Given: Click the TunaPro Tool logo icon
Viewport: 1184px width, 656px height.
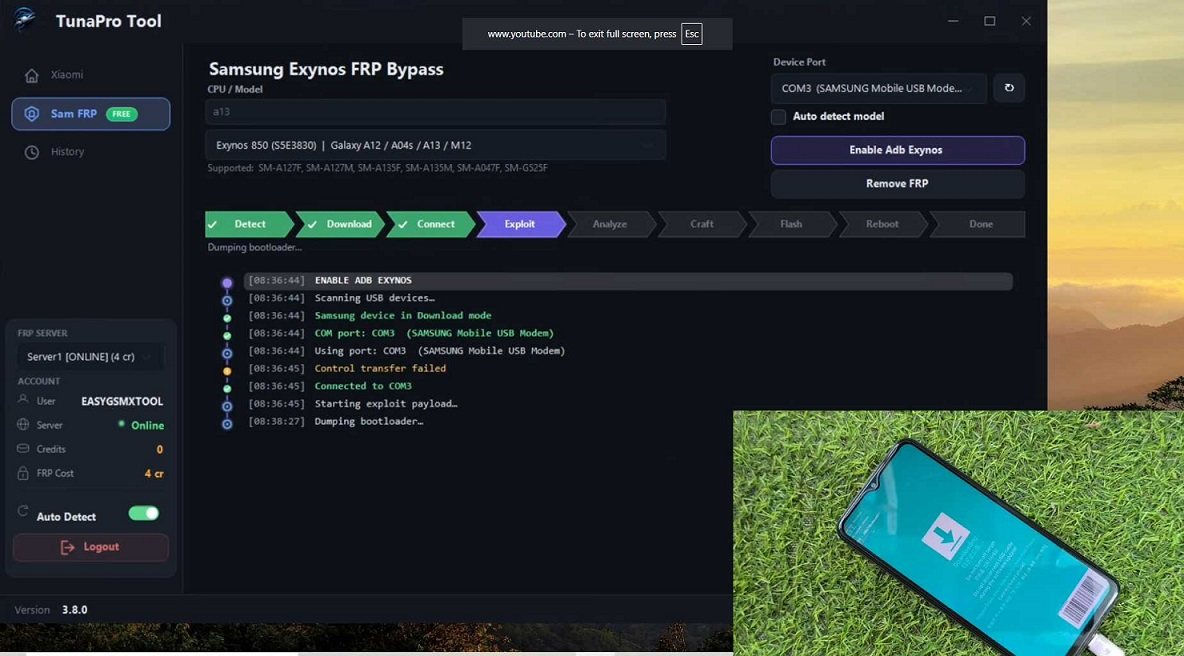Looking at the screenshot, I should tap(24, 19).
